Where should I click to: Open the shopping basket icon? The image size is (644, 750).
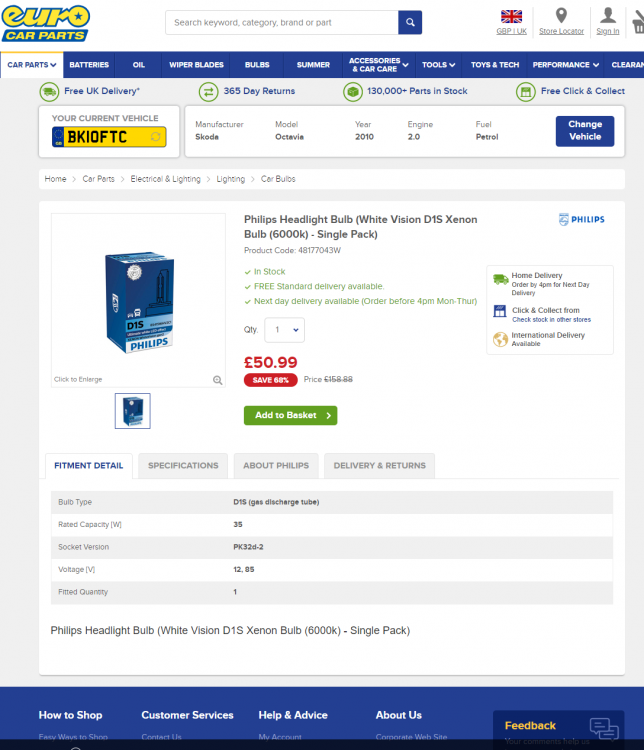click(638, 23)
